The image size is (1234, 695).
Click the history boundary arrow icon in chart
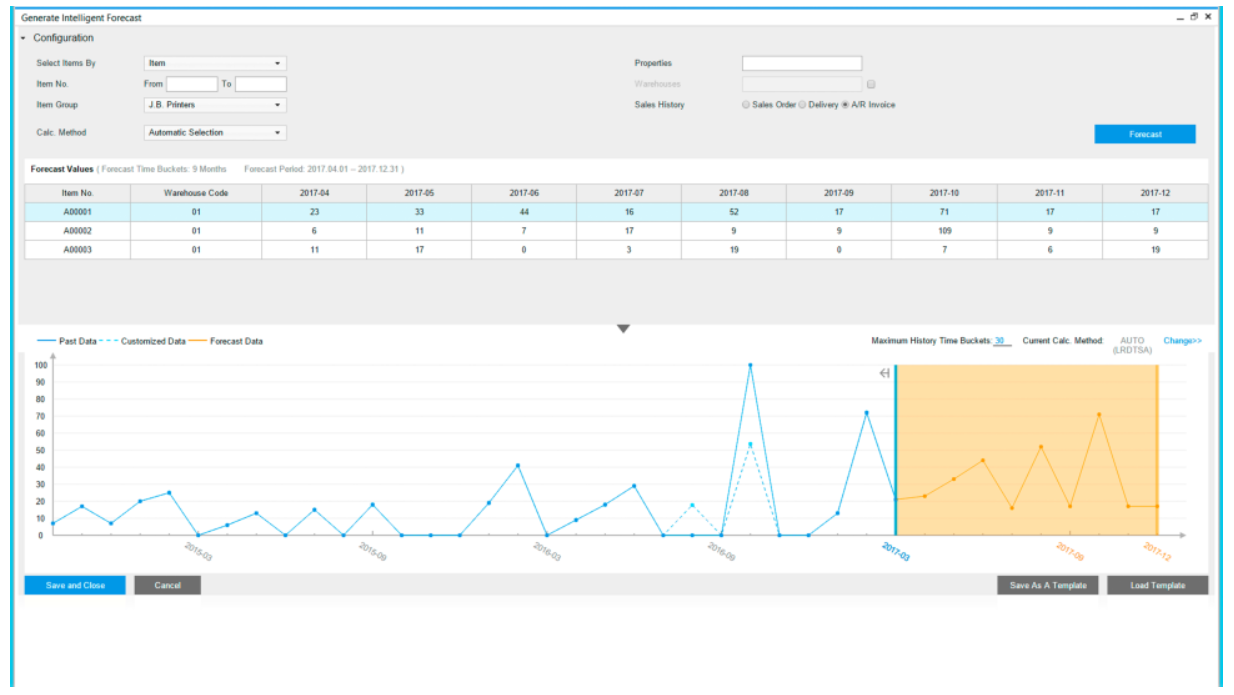885,374
